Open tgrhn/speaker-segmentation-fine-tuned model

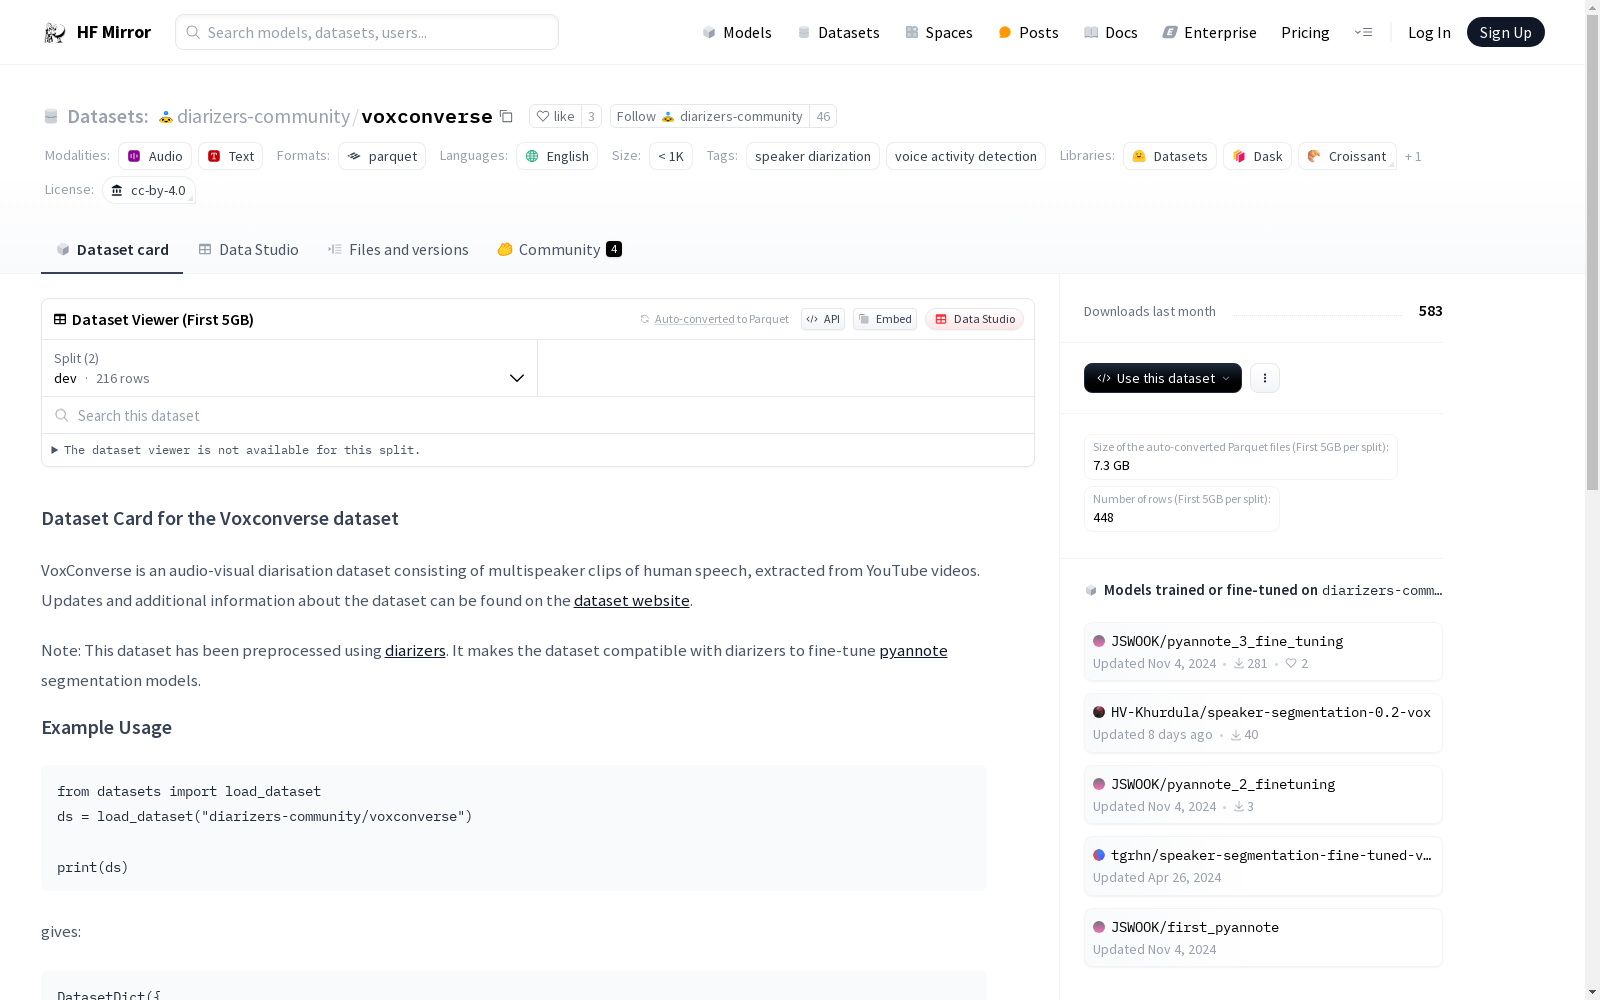click(1263, 866)
